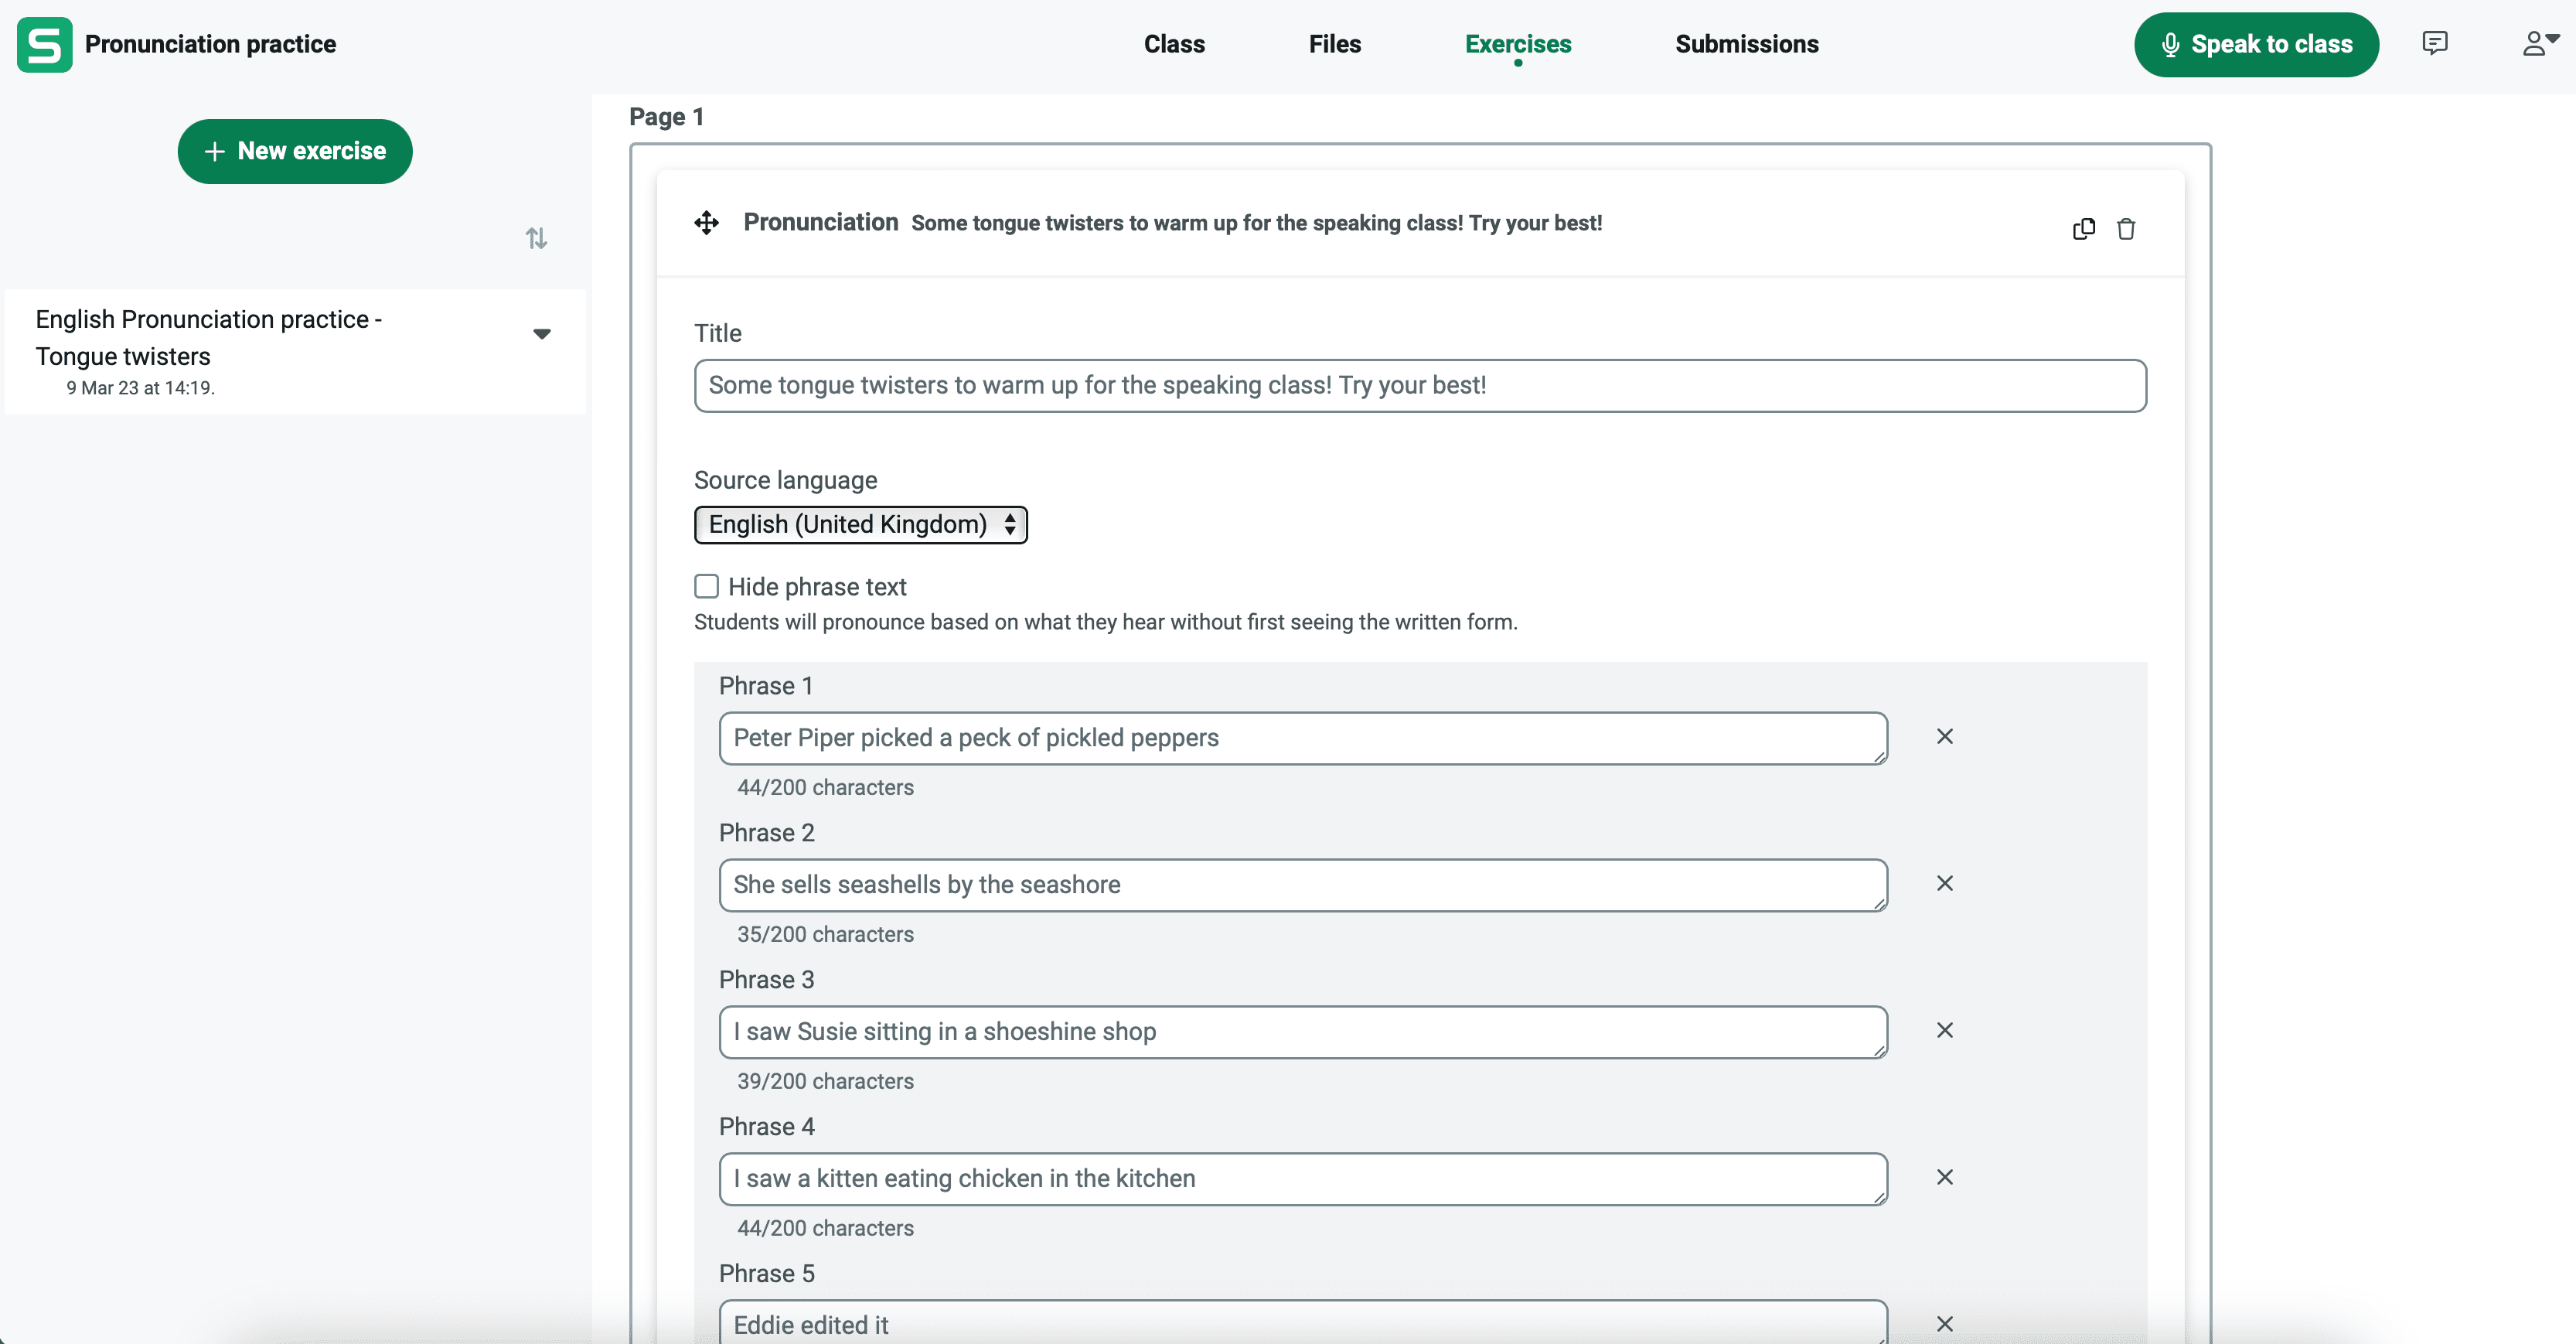Remove Phrase 5 with its X

pyautogui.click(x=1945, y=1324)
